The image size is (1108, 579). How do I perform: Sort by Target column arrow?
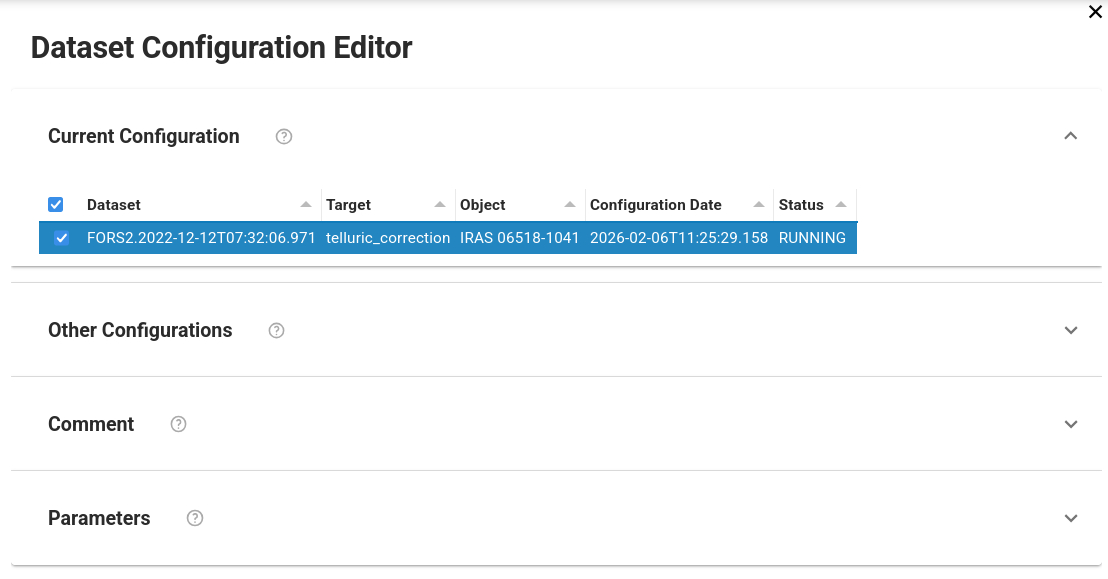[440, 204]
